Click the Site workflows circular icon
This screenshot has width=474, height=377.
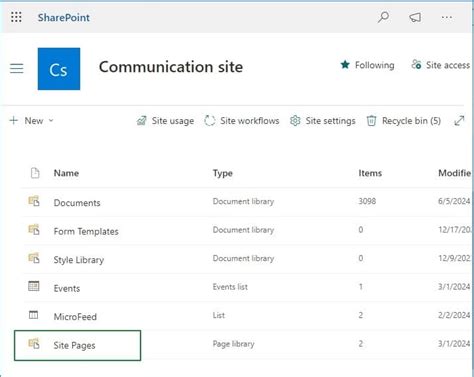(210, 121)
